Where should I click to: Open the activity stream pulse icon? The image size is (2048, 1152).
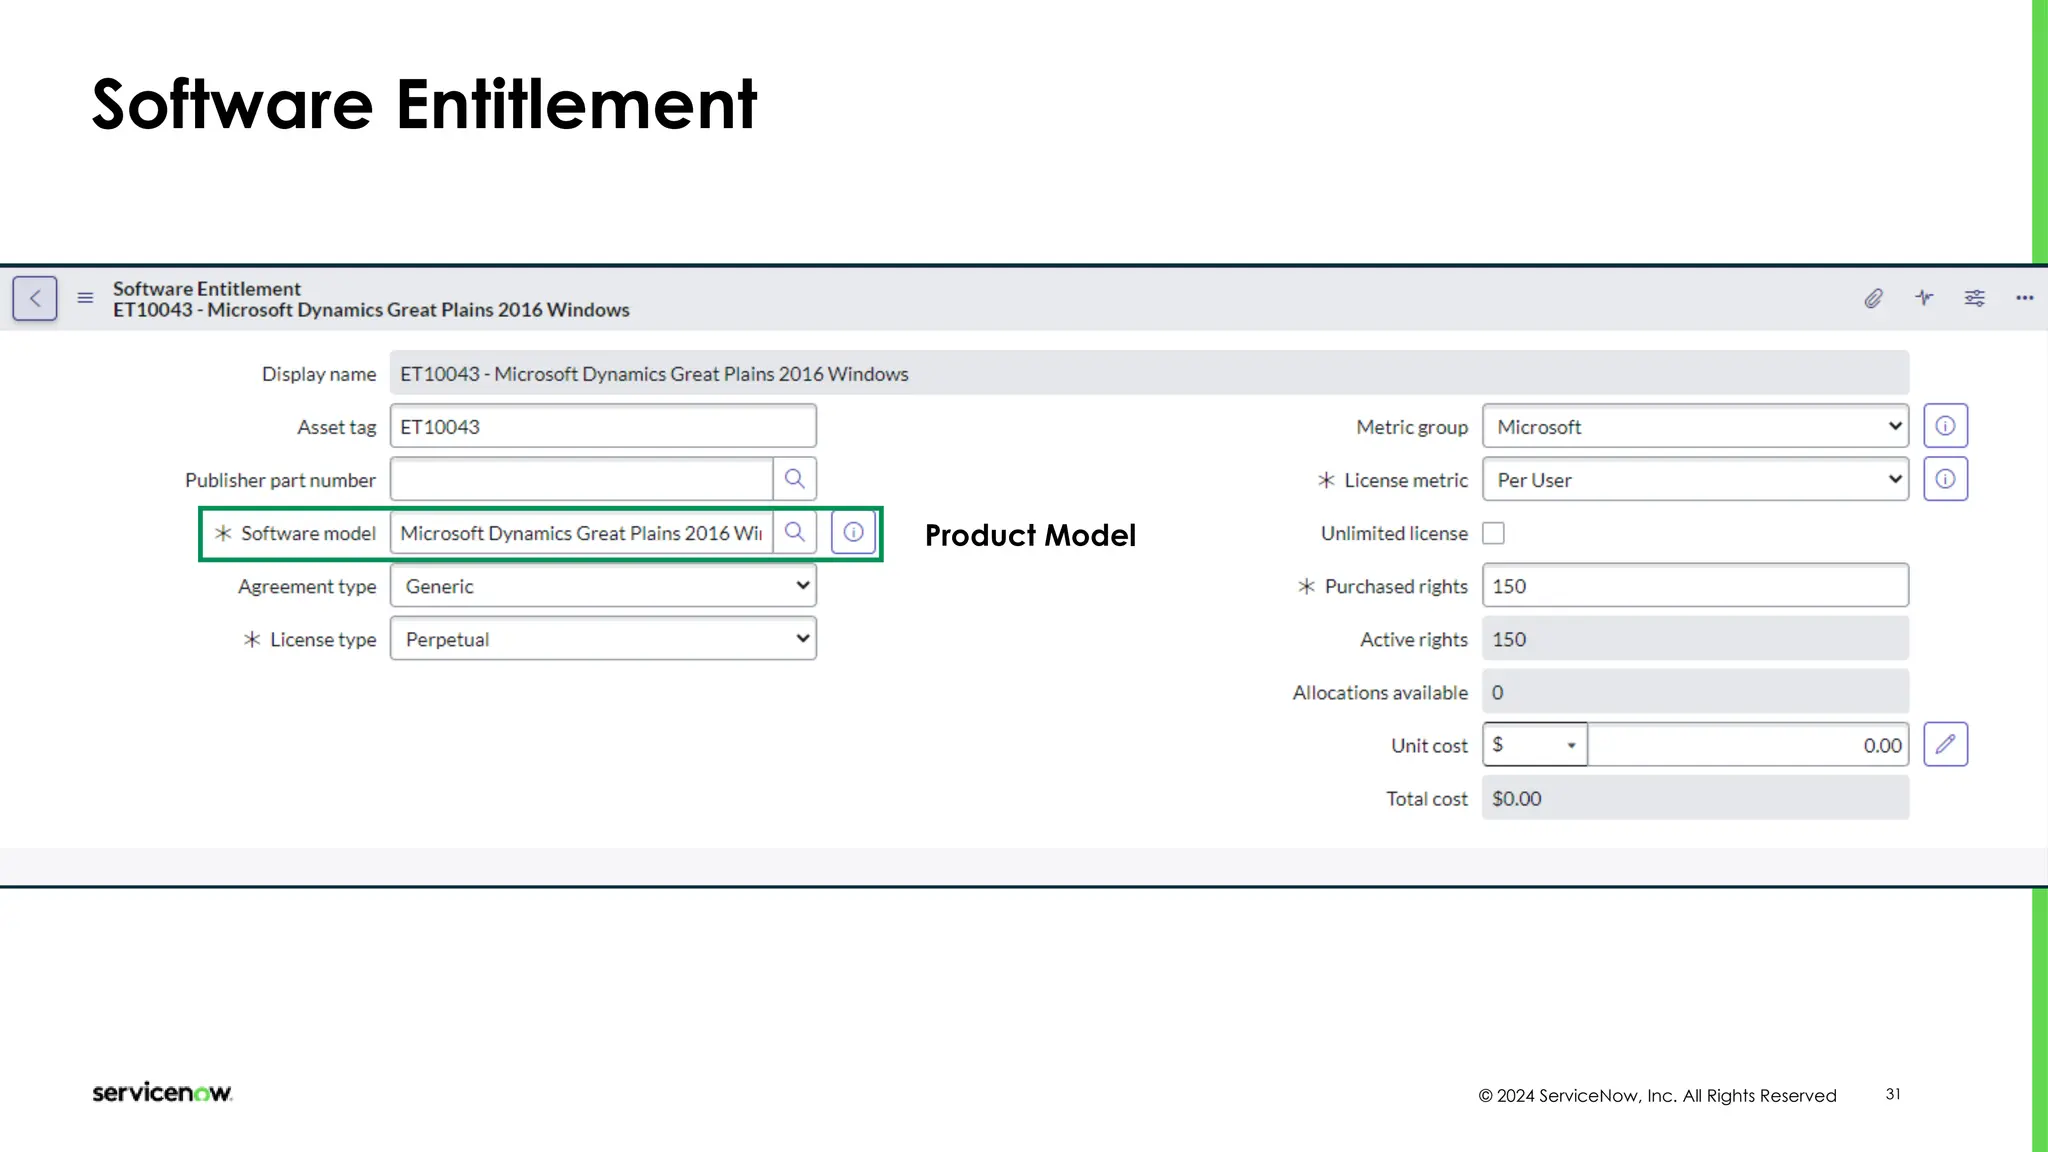coord(1924,297)
